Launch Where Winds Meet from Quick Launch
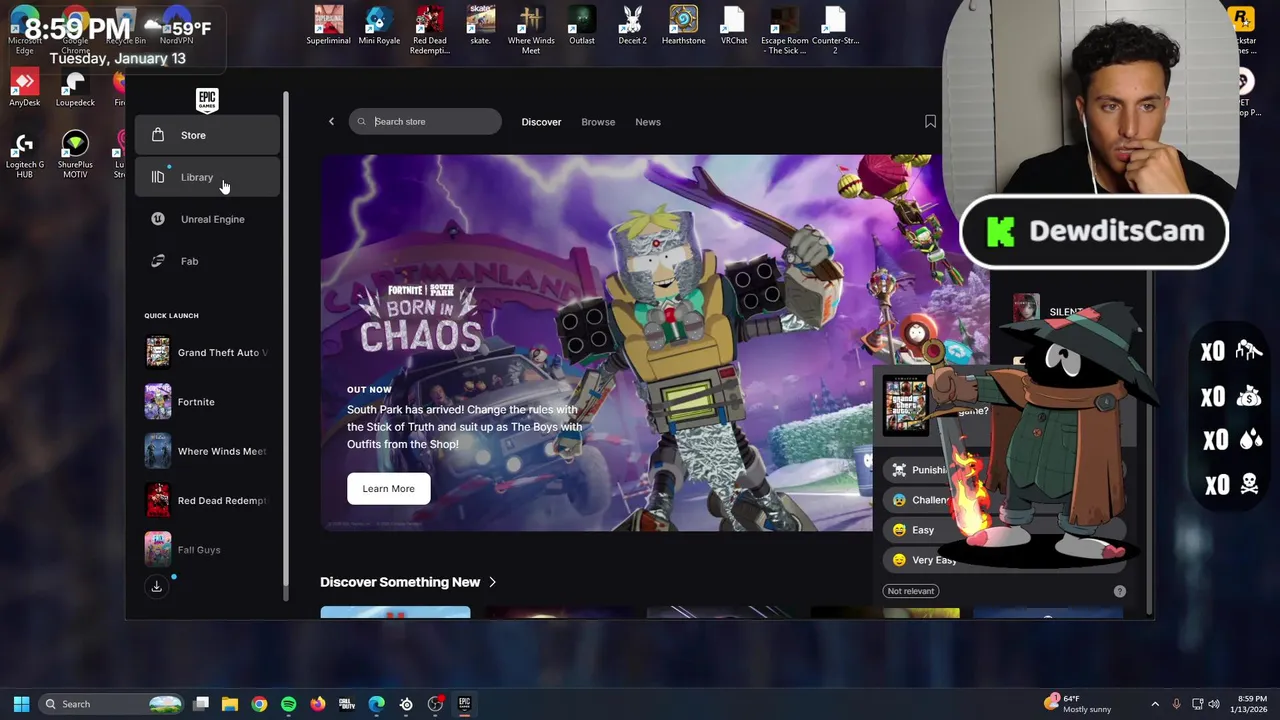The width and height of the screenshot is (1280, 720). point(207,451)
